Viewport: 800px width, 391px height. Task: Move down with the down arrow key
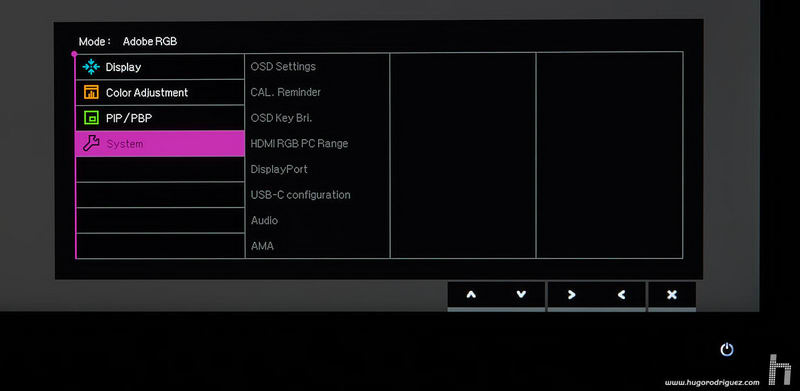pyautogui.click(x=520, y=295)
